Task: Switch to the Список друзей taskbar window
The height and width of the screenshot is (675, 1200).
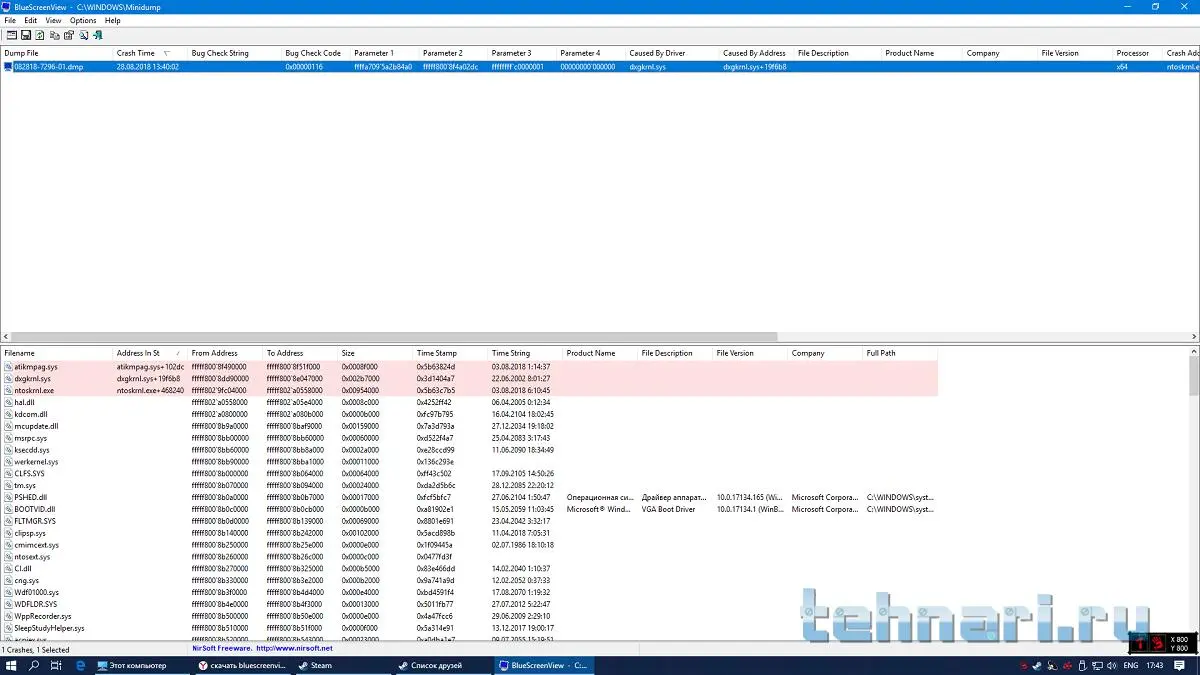Action: tap(443, 665)
